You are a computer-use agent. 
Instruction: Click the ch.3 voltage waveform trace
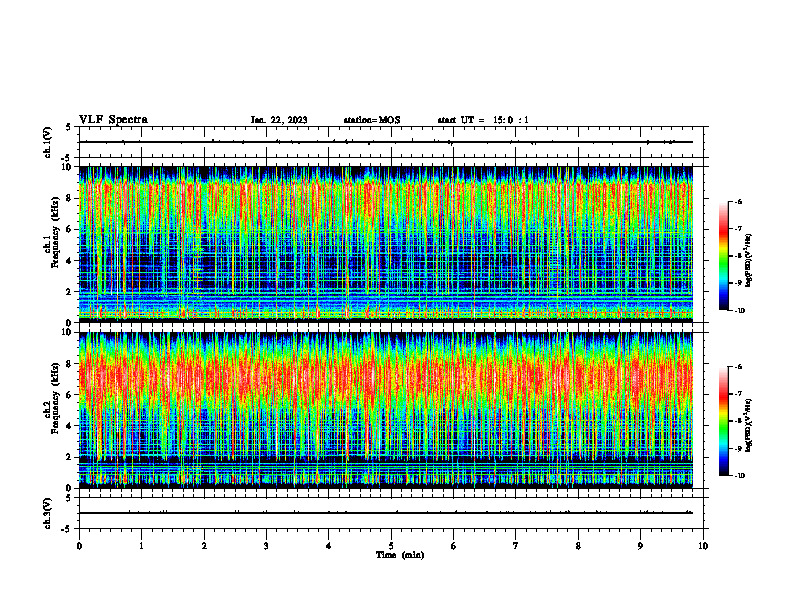(x=386, y=513)
